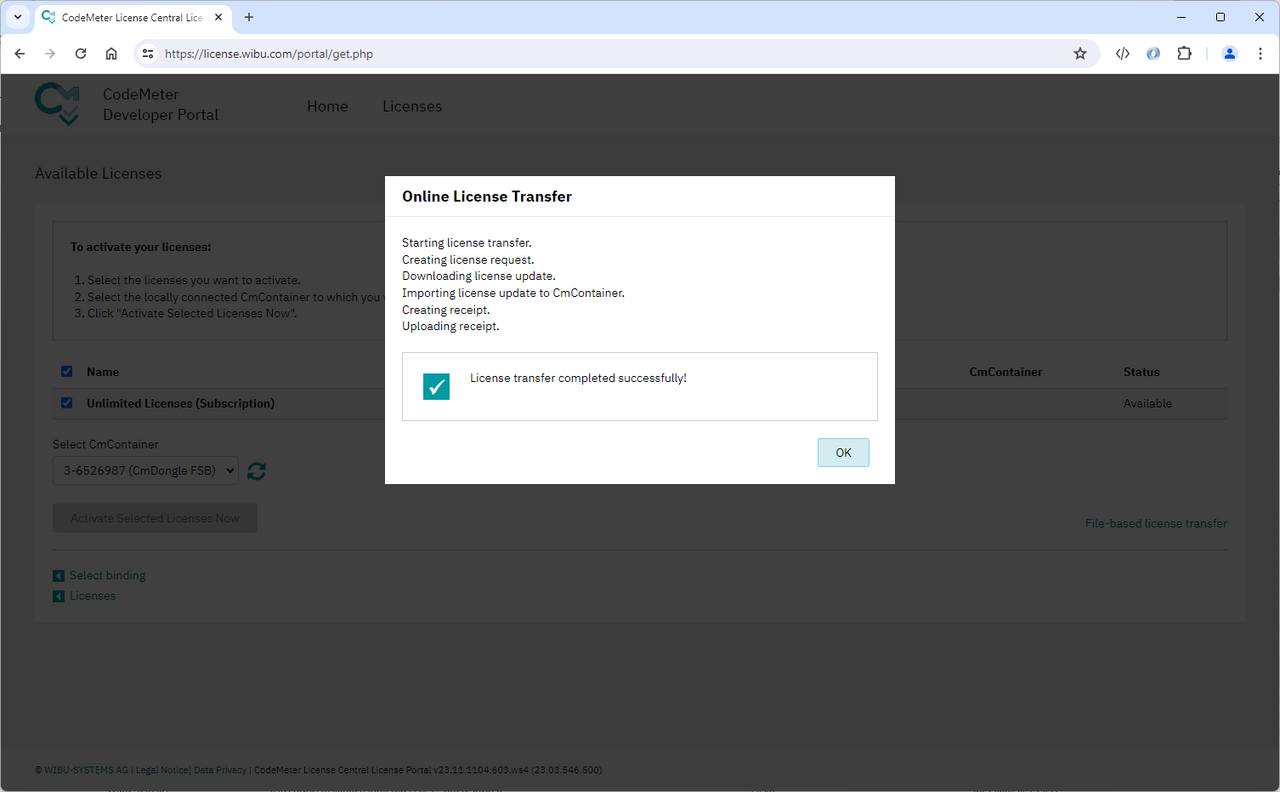Viewport: 1280px width, 792px height.
Task: Close the CodeMeter License Central tab
Action: (218, 17)
